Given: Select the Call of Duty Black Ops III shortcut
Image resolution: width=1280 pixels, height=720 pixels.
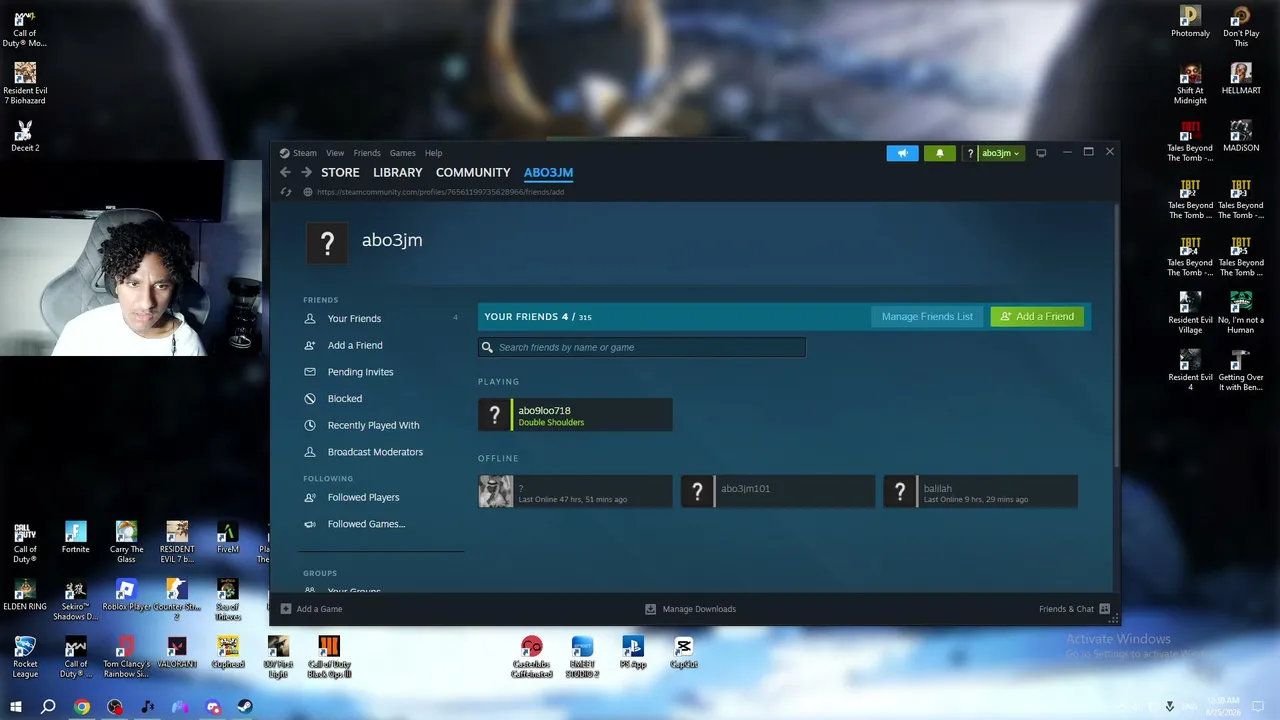Looking at the screenshot, I should click(x=329, y=656).
